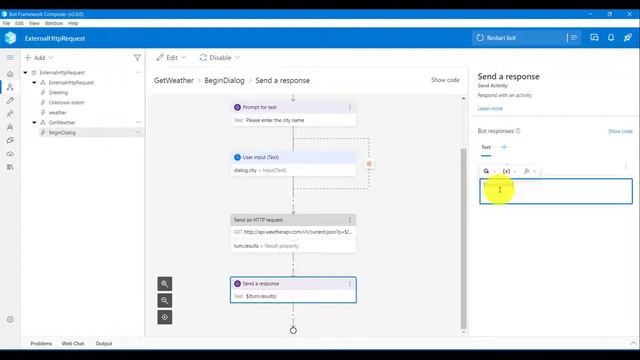Viewport: 640px width, 360px height.
Task: Open the Prompt for text node menu
Action: [x=349, y=107]
